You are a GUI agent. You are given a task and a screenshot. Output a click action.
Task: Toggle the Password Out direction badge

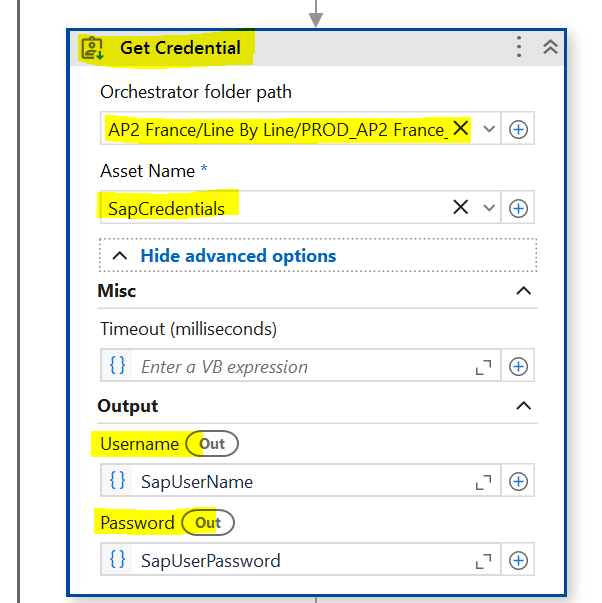pos(208,522)
